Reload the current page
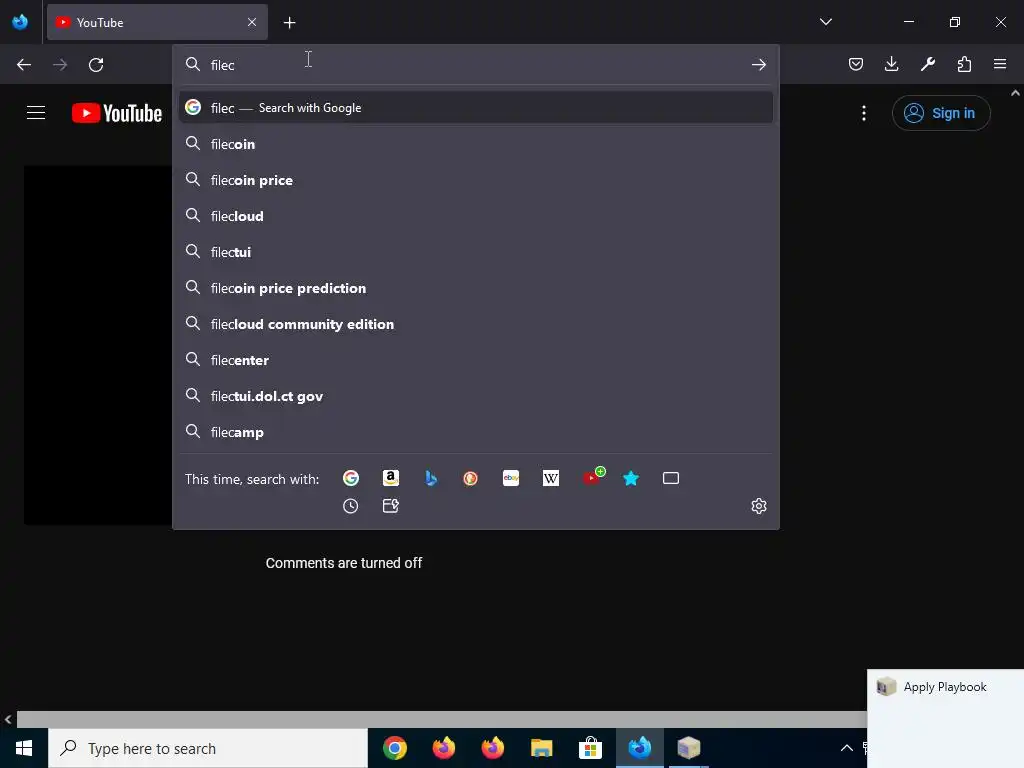1024x768 pixels. pyautogui.click(x=96, y=65)
